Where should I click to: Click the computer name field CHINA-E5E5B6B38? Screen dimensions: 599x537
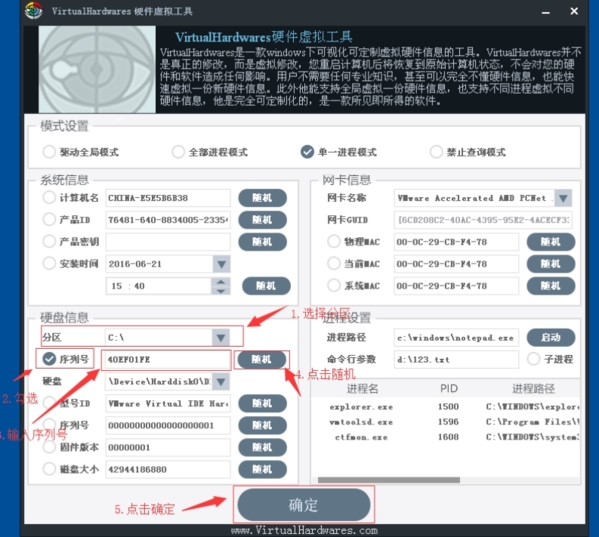(168, 198)
